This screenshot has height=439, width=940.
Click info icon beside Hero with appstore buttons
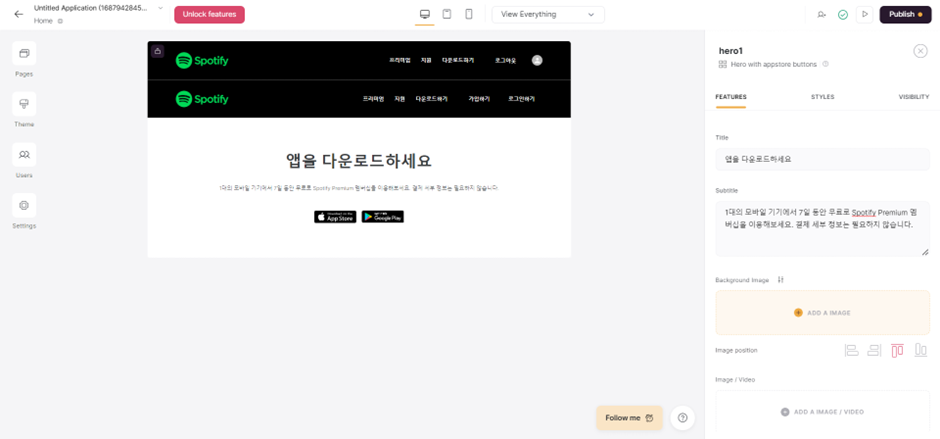tap(825, 64)
